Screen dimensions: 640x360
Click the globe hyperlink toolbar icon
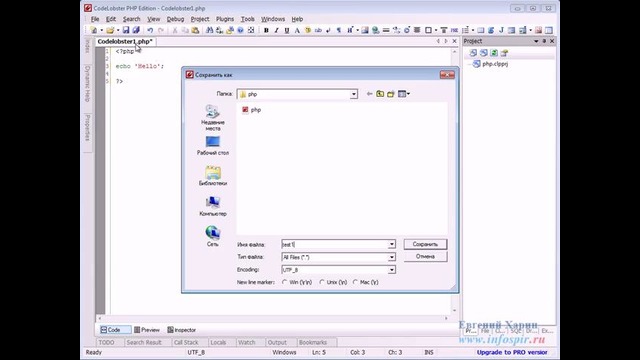pyautogui.click(x=376, y=30)
